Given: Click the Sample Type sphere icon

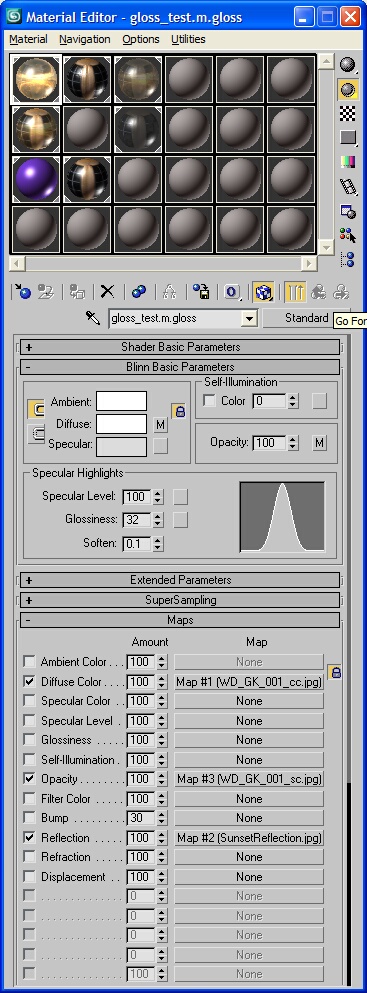Looking at the screenshot, I should [x=347, y=65].
